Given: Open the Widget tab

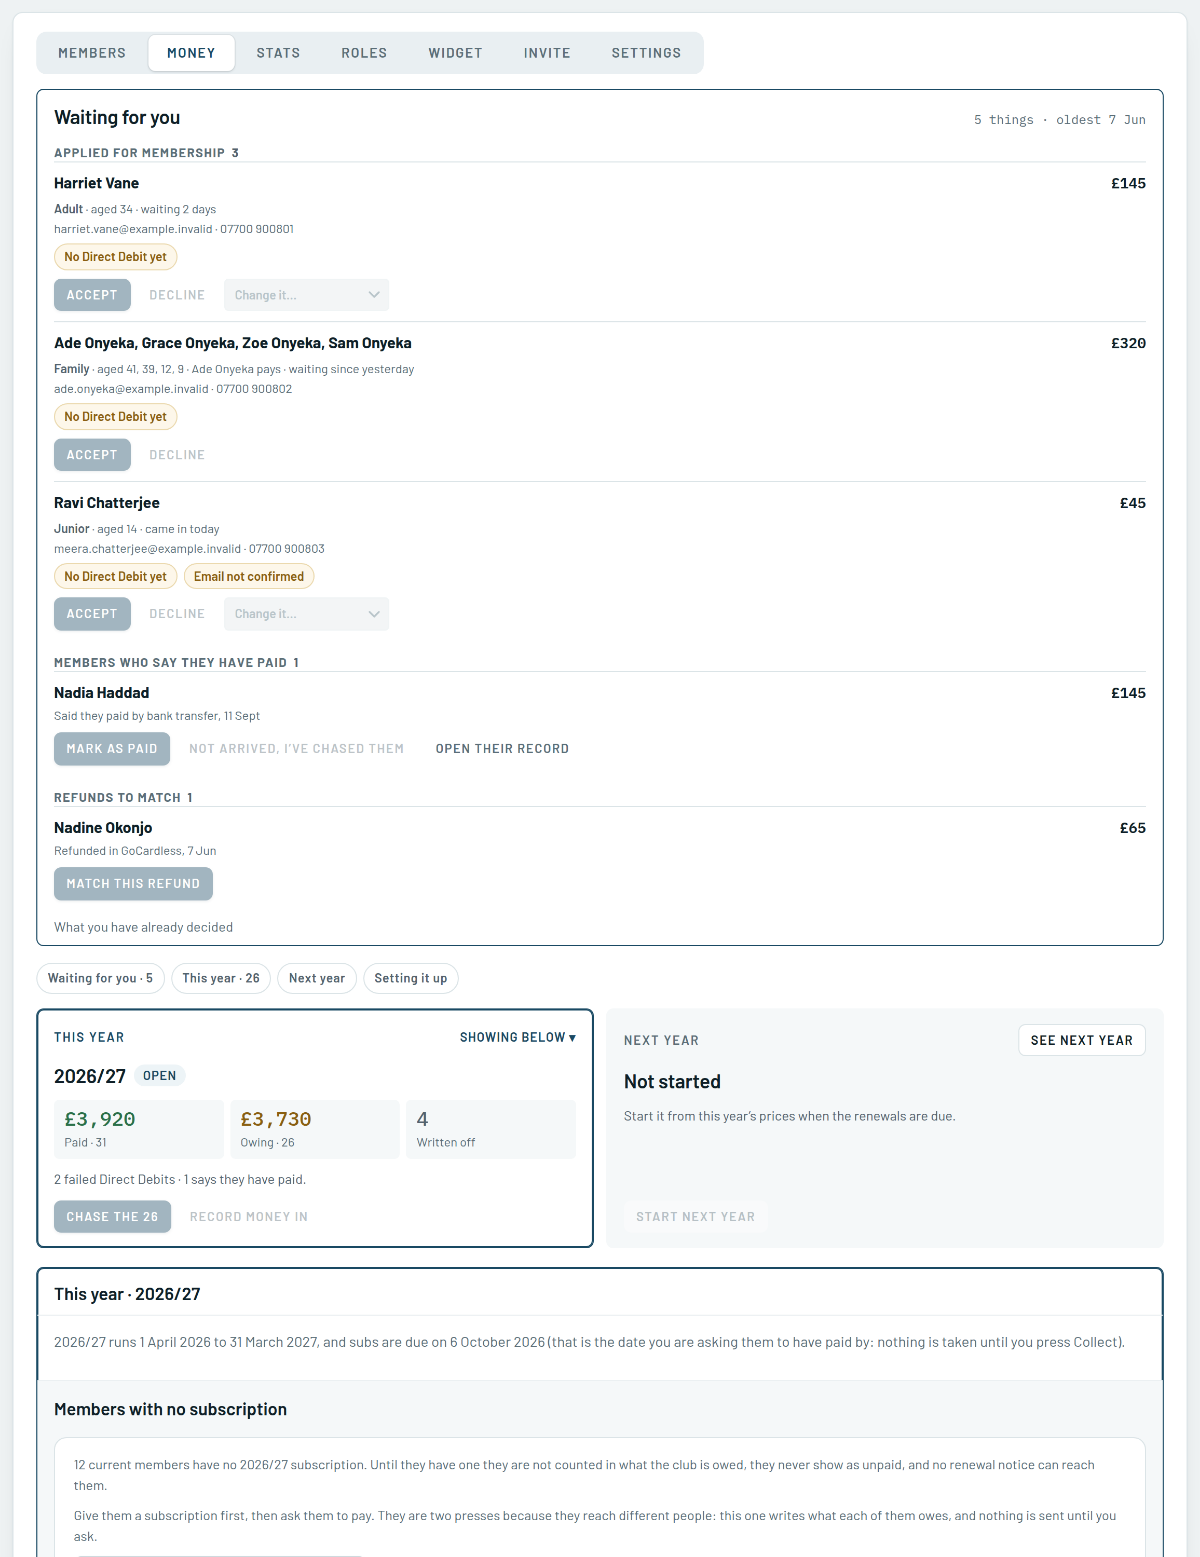Looking at the screenshot, I should tap(455, 53).
